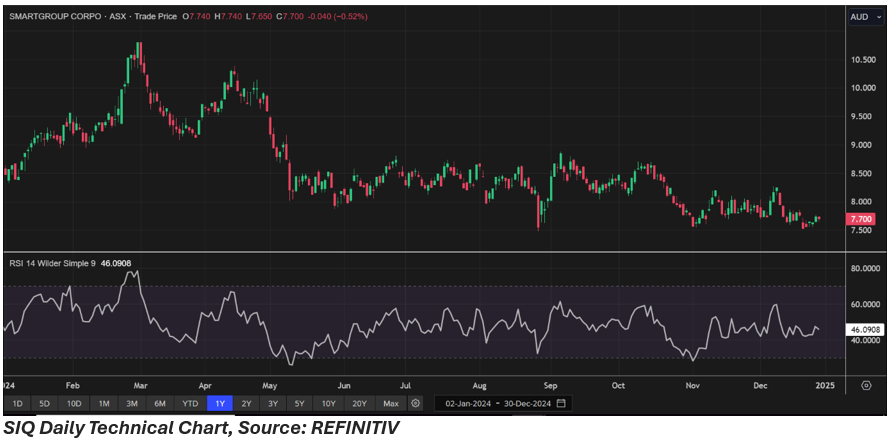Select the 5Y time range
The height and width of the screenshot is (441, 889).
click(x=300, y=404)
